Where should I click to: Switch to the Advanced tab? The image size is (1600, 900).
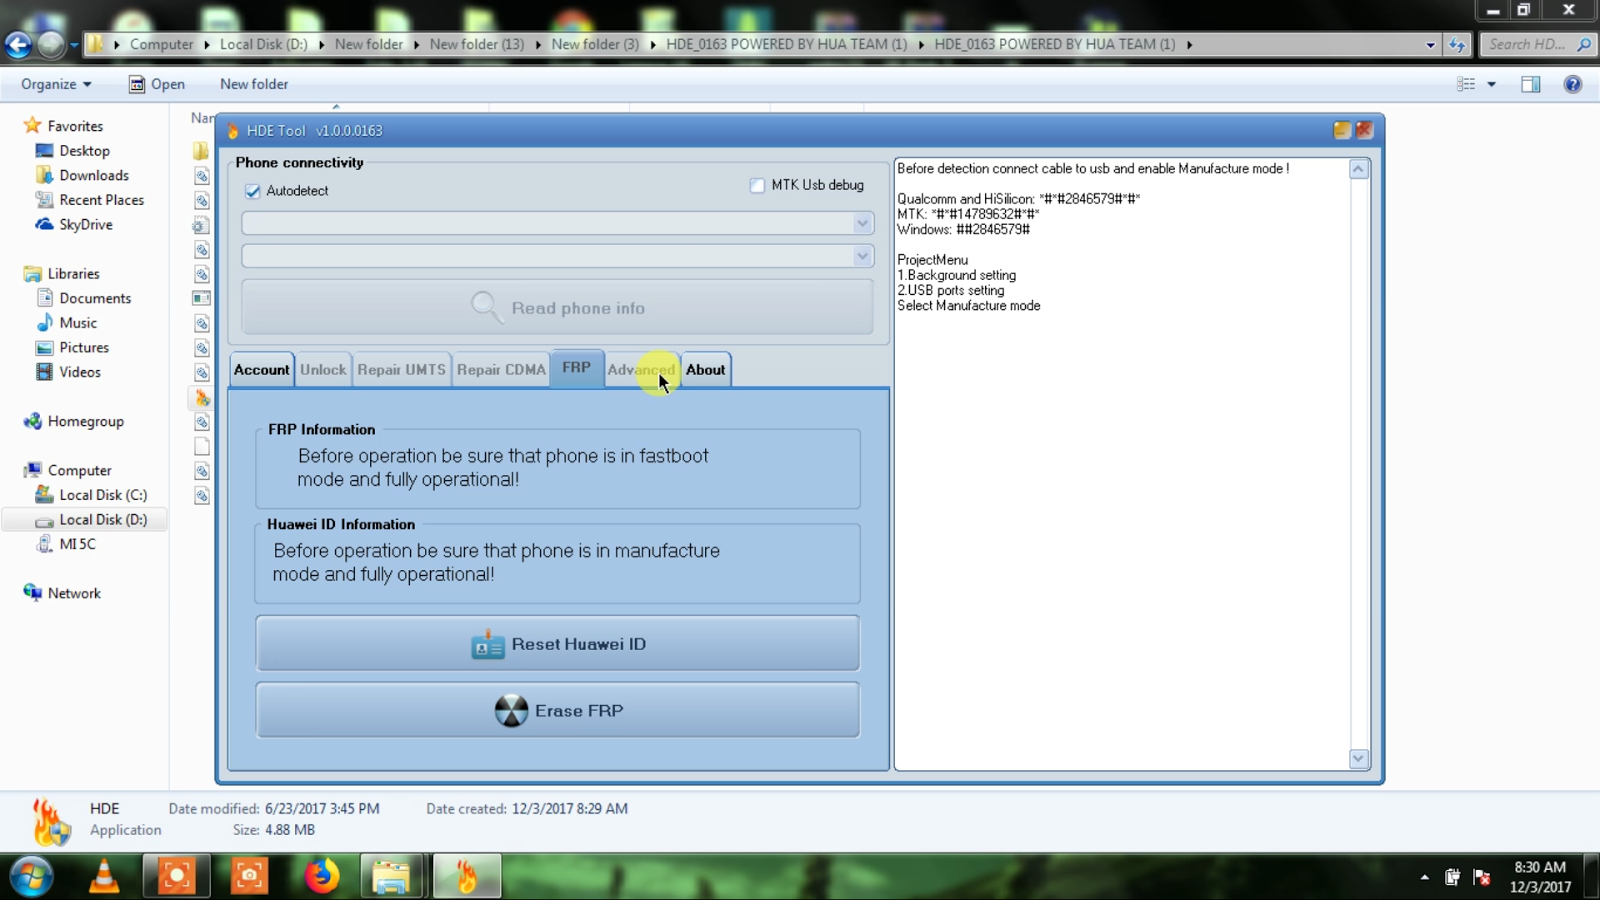[641, 369]
